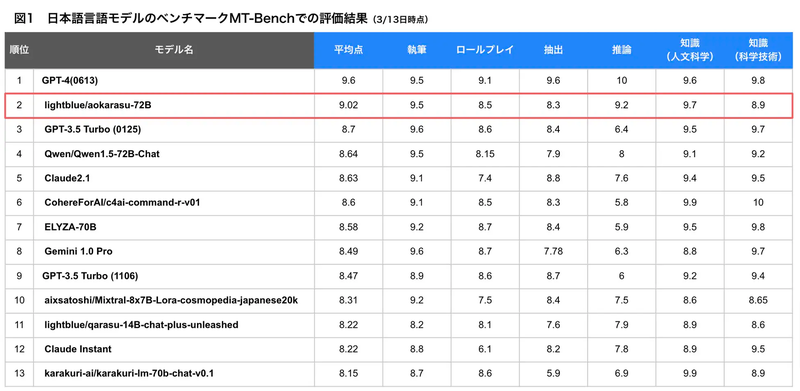
Task: Click the 平均点 column header
Action: [x=348, y=50]
